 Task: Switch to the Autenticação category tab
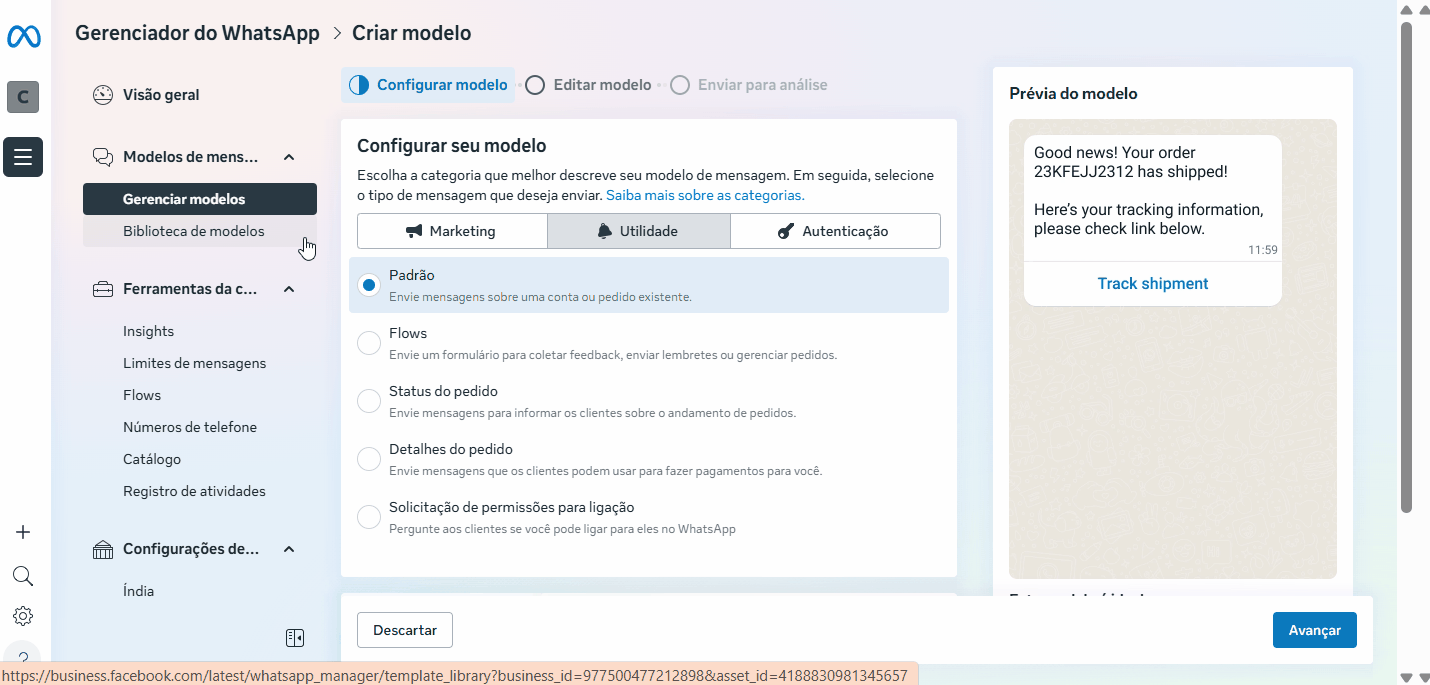[834, 231]
